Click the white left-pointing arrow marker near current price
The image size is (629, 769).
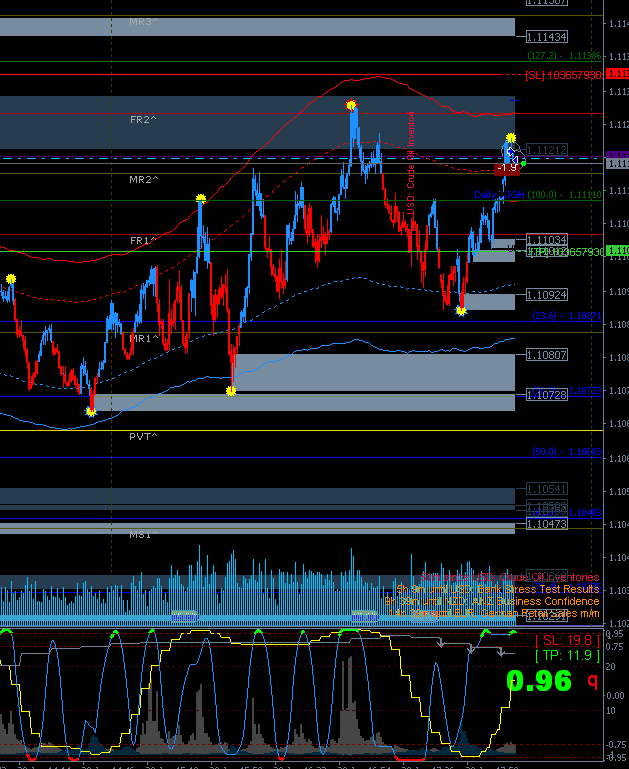pos(515,160)
